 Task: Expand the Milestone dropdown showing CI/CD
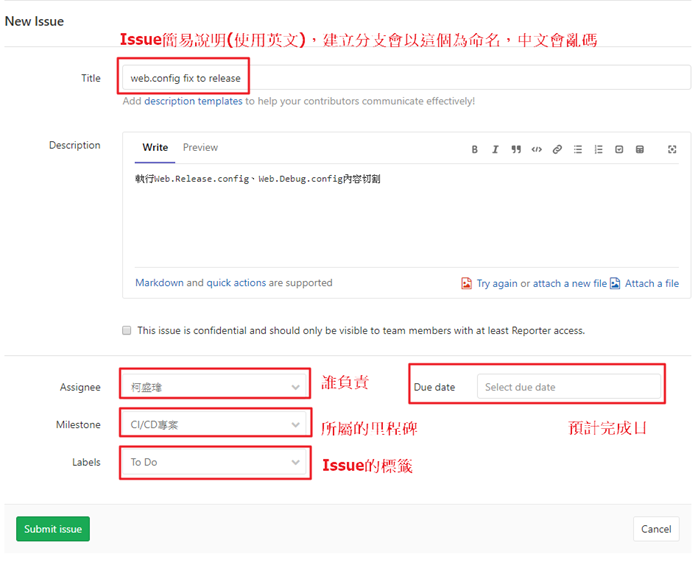(215, 425)
